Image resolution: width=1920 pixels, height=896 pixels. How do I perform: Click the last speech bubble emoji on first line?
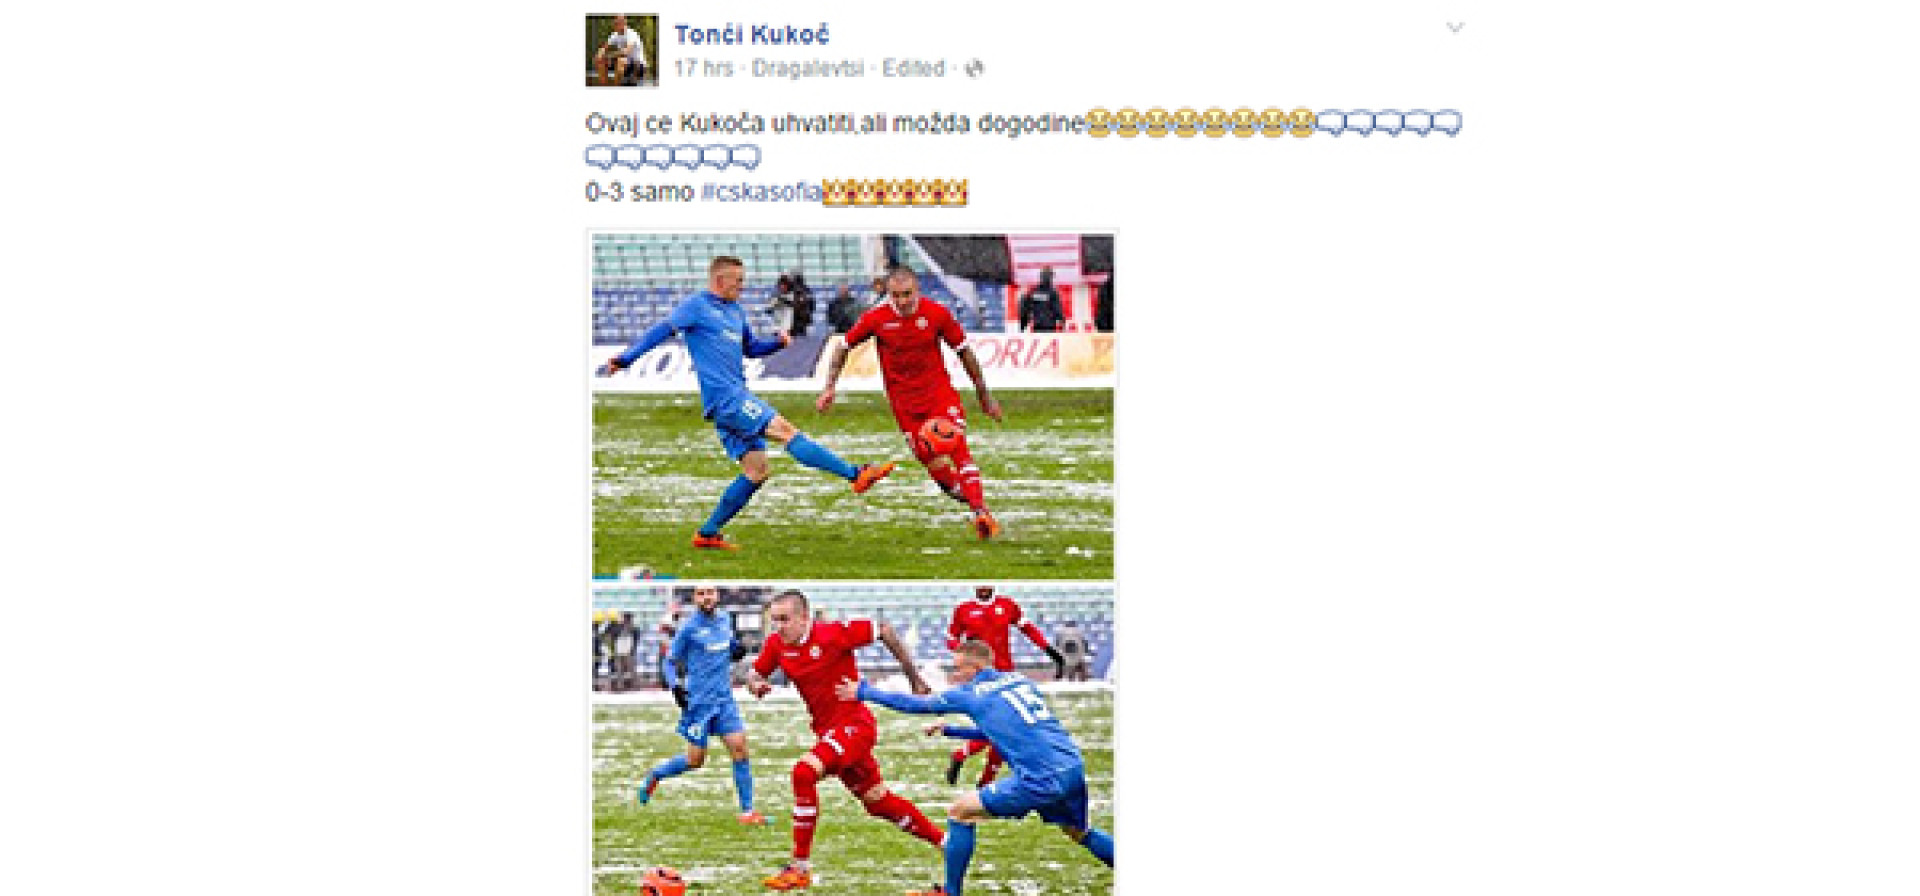[x=1447, y=123]
